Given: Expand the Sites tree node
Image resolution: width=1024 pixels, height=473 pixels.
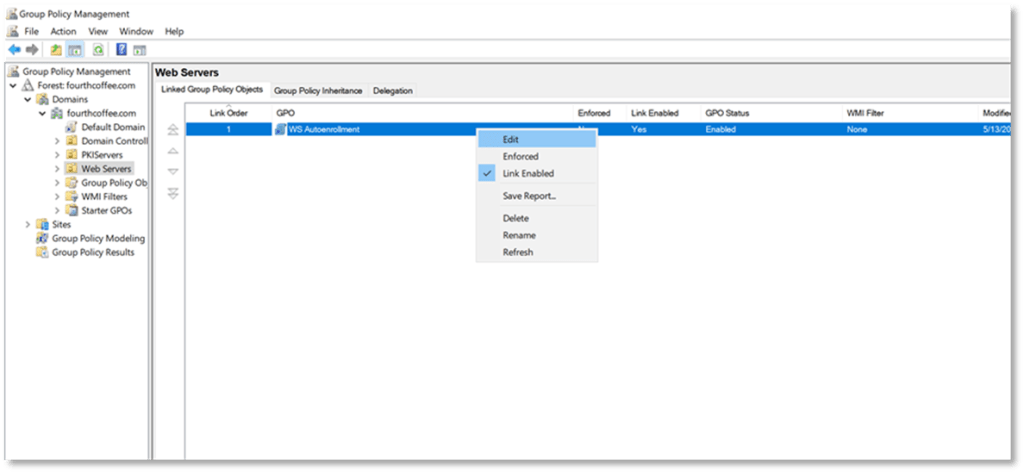Looking at the screenshot, I should tap(28, 225).
